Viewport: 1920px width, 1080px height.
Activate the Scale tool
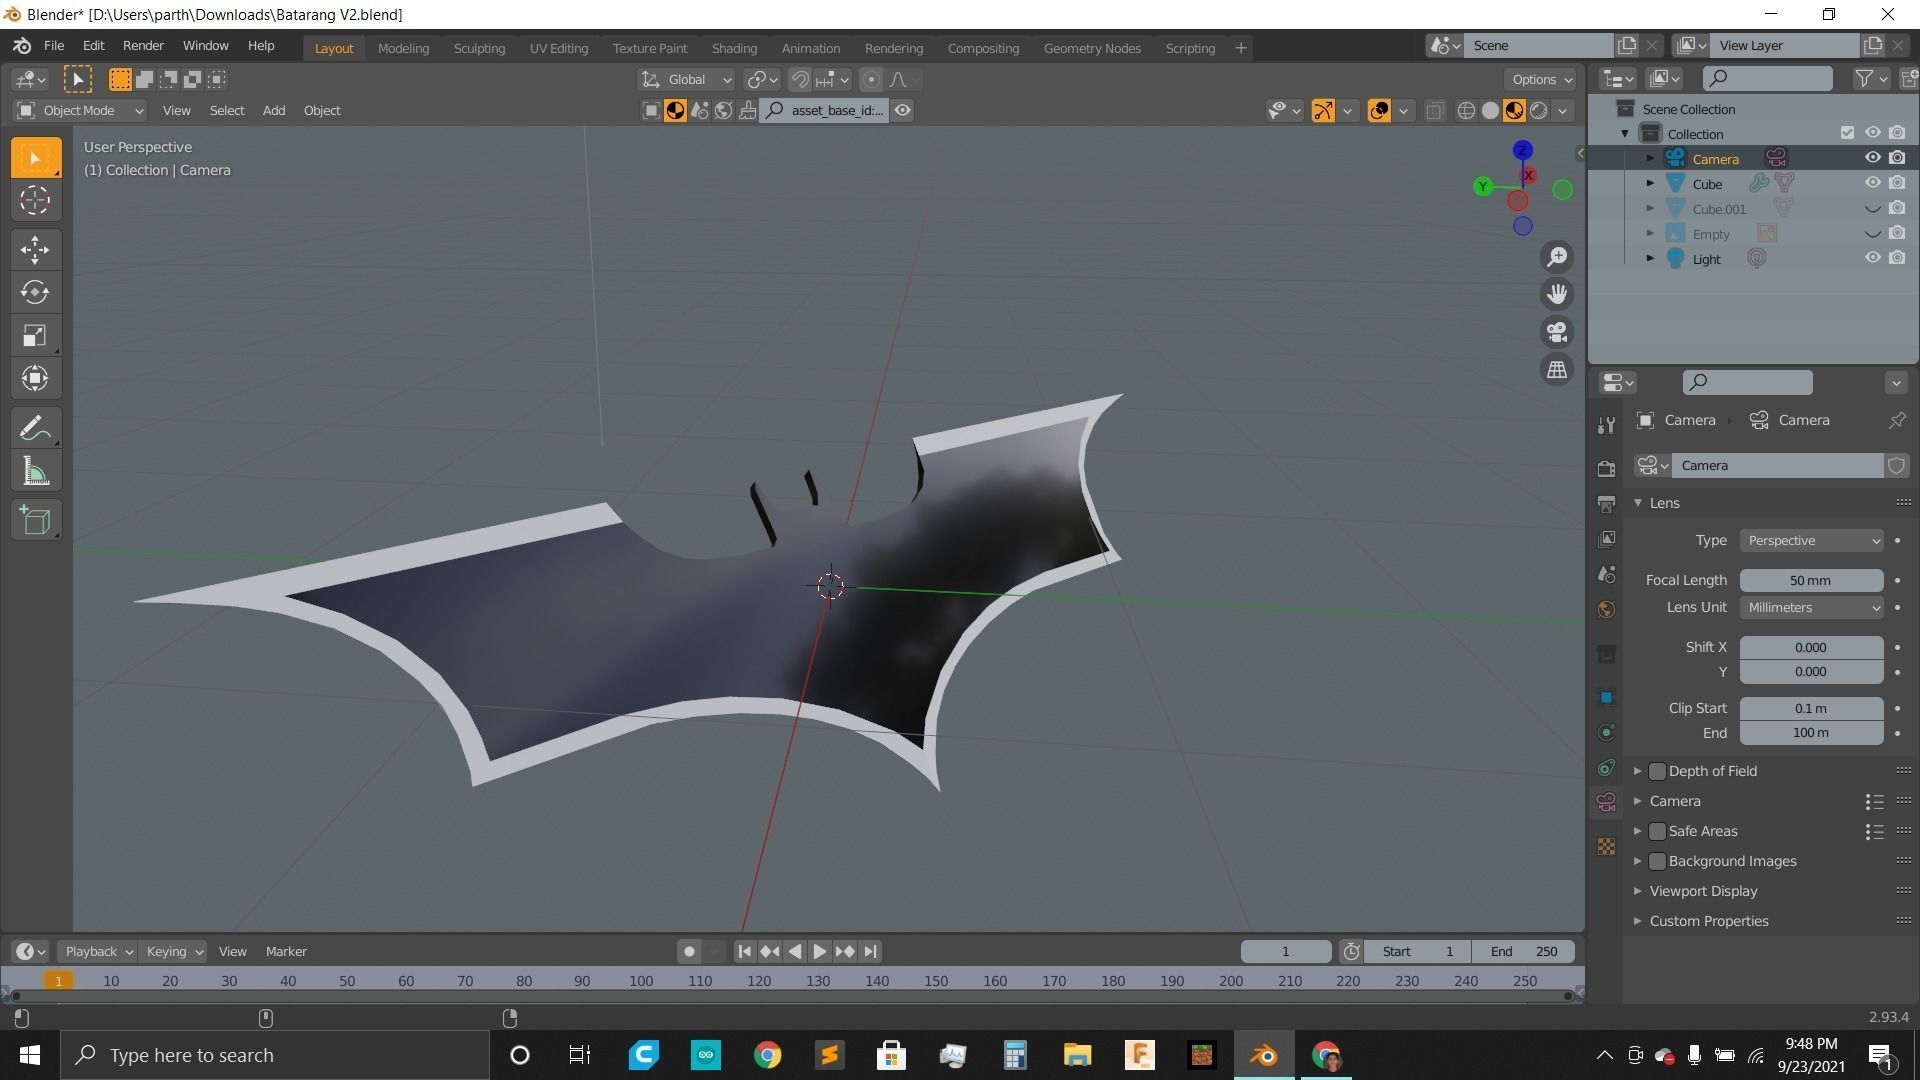tap(35, 335)
